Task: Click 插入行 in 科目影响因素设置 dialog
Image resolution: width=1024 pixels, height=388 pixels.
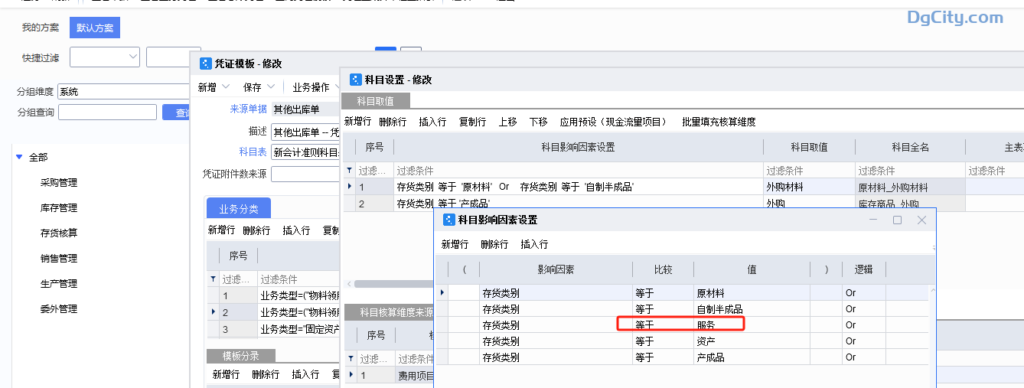Action: click(534, 244)
